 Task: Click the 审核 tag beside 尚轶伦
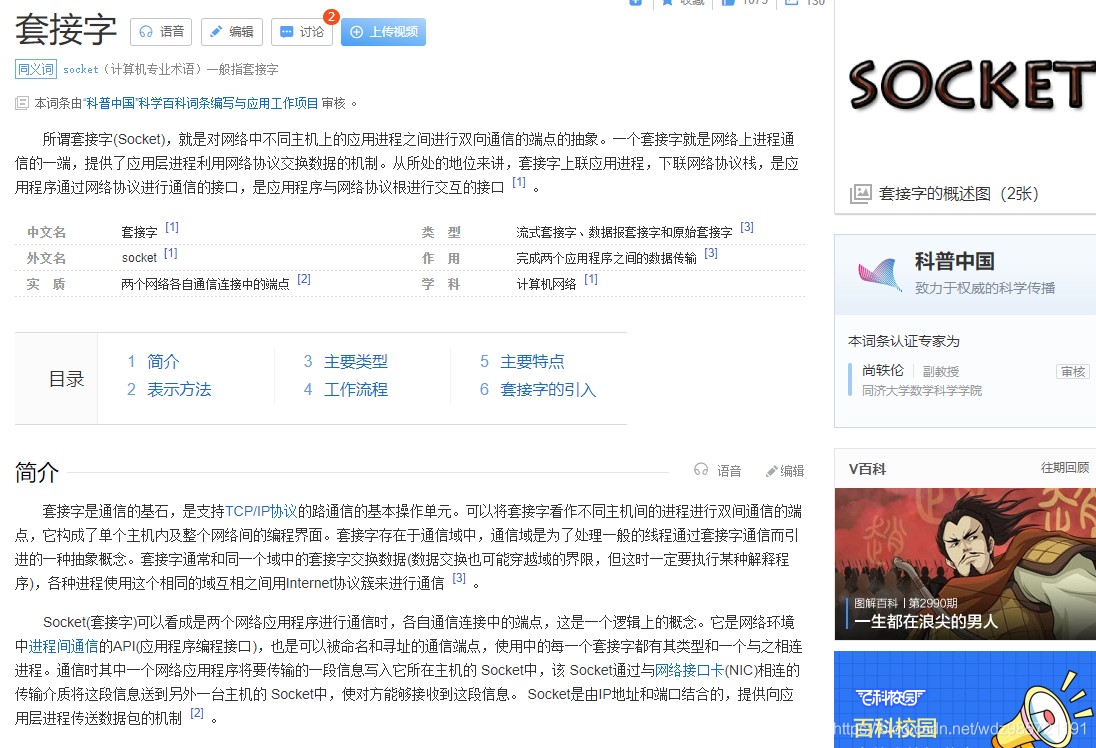tap(1073, 371)
